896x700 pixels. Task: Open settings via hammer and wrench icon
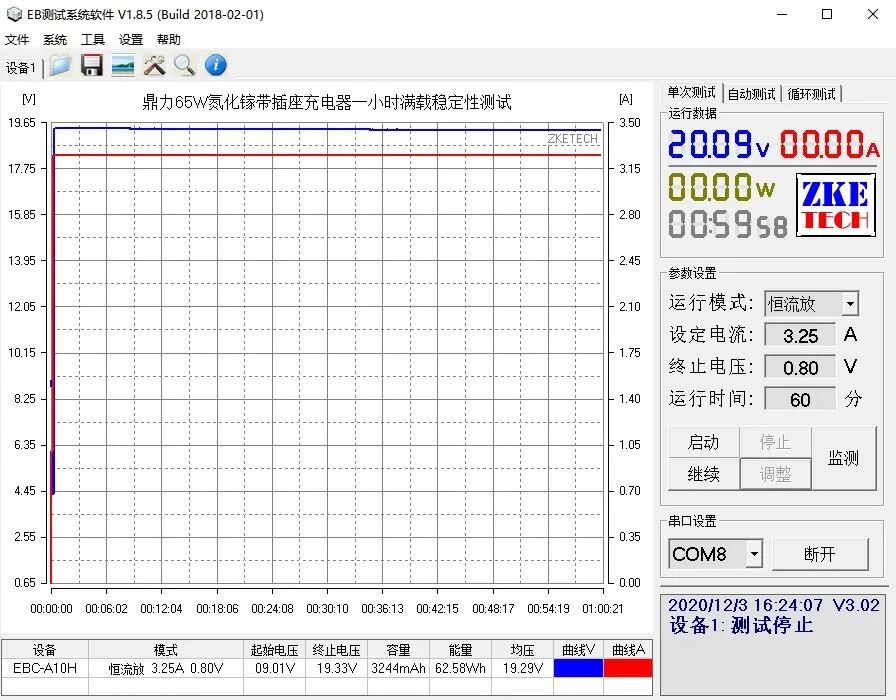tap(154, 66)
